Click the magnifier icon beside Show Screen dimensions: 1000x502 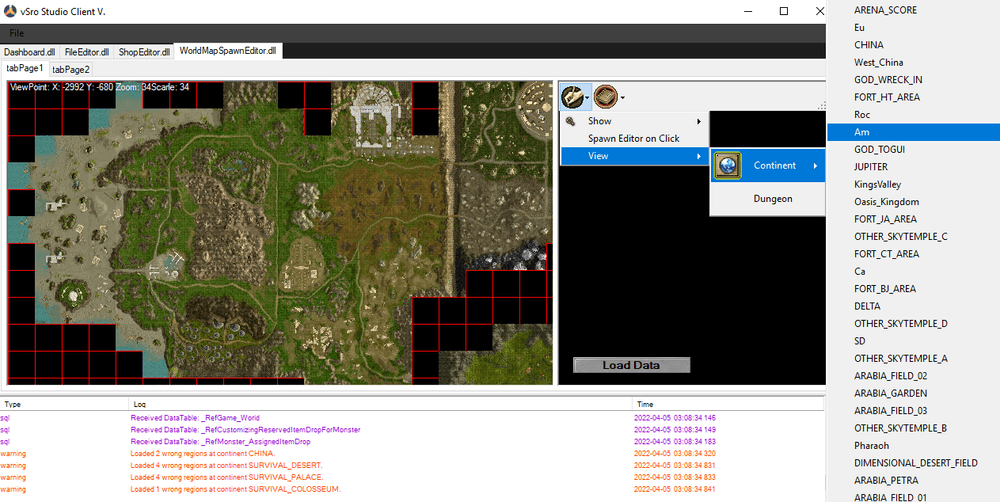(571, 121)
